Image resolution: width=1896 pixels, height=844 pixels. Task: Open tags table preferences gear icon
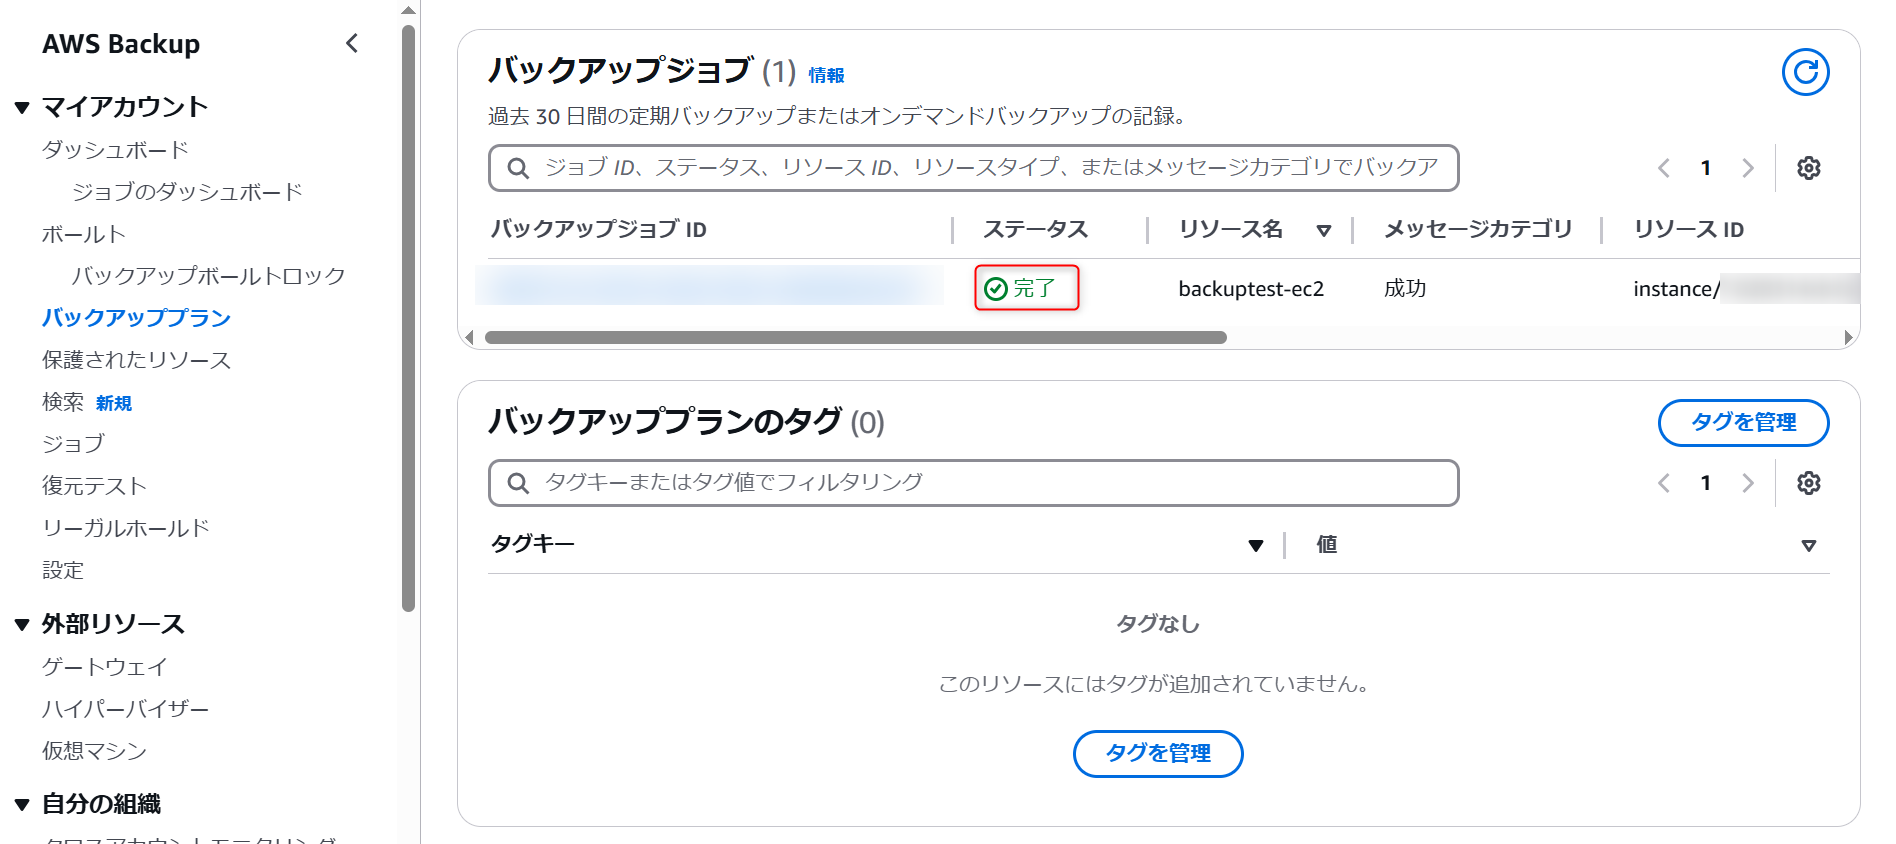1808,483
